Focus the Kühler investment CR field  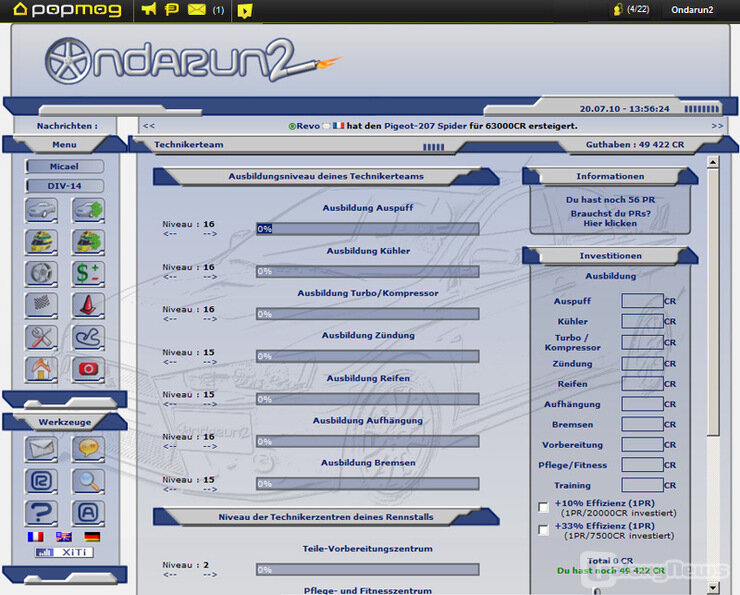643,321
